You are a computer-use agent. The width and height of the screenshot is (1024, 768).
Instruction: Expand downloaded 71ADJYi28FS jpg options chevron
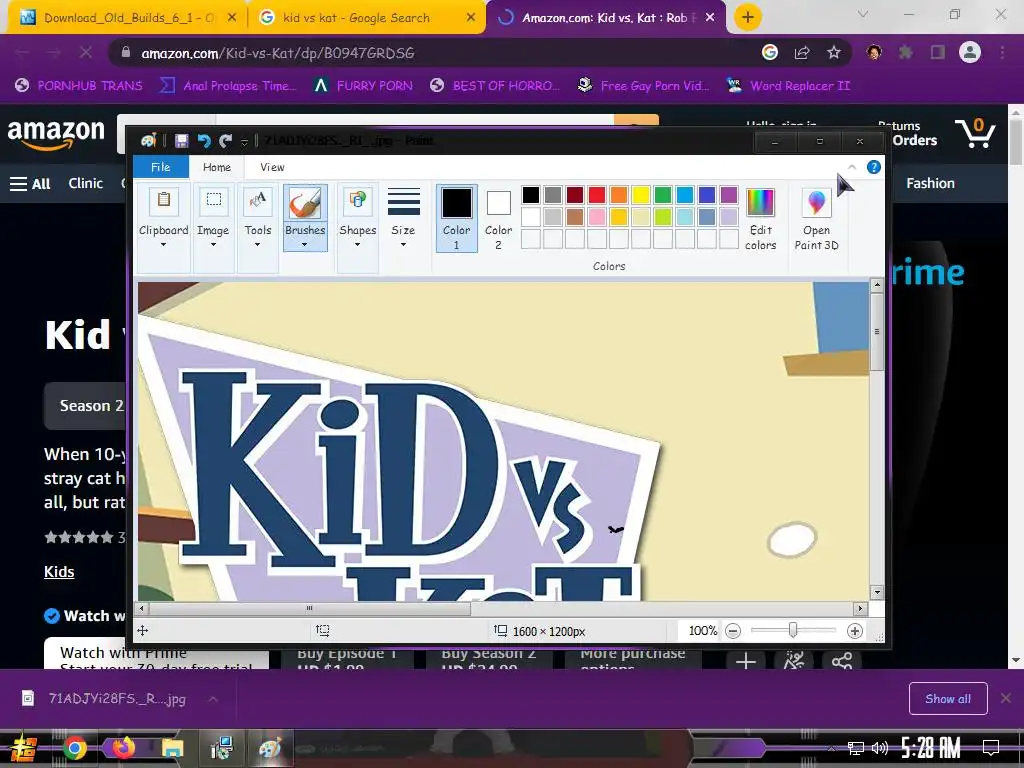[x=213, y=699]
